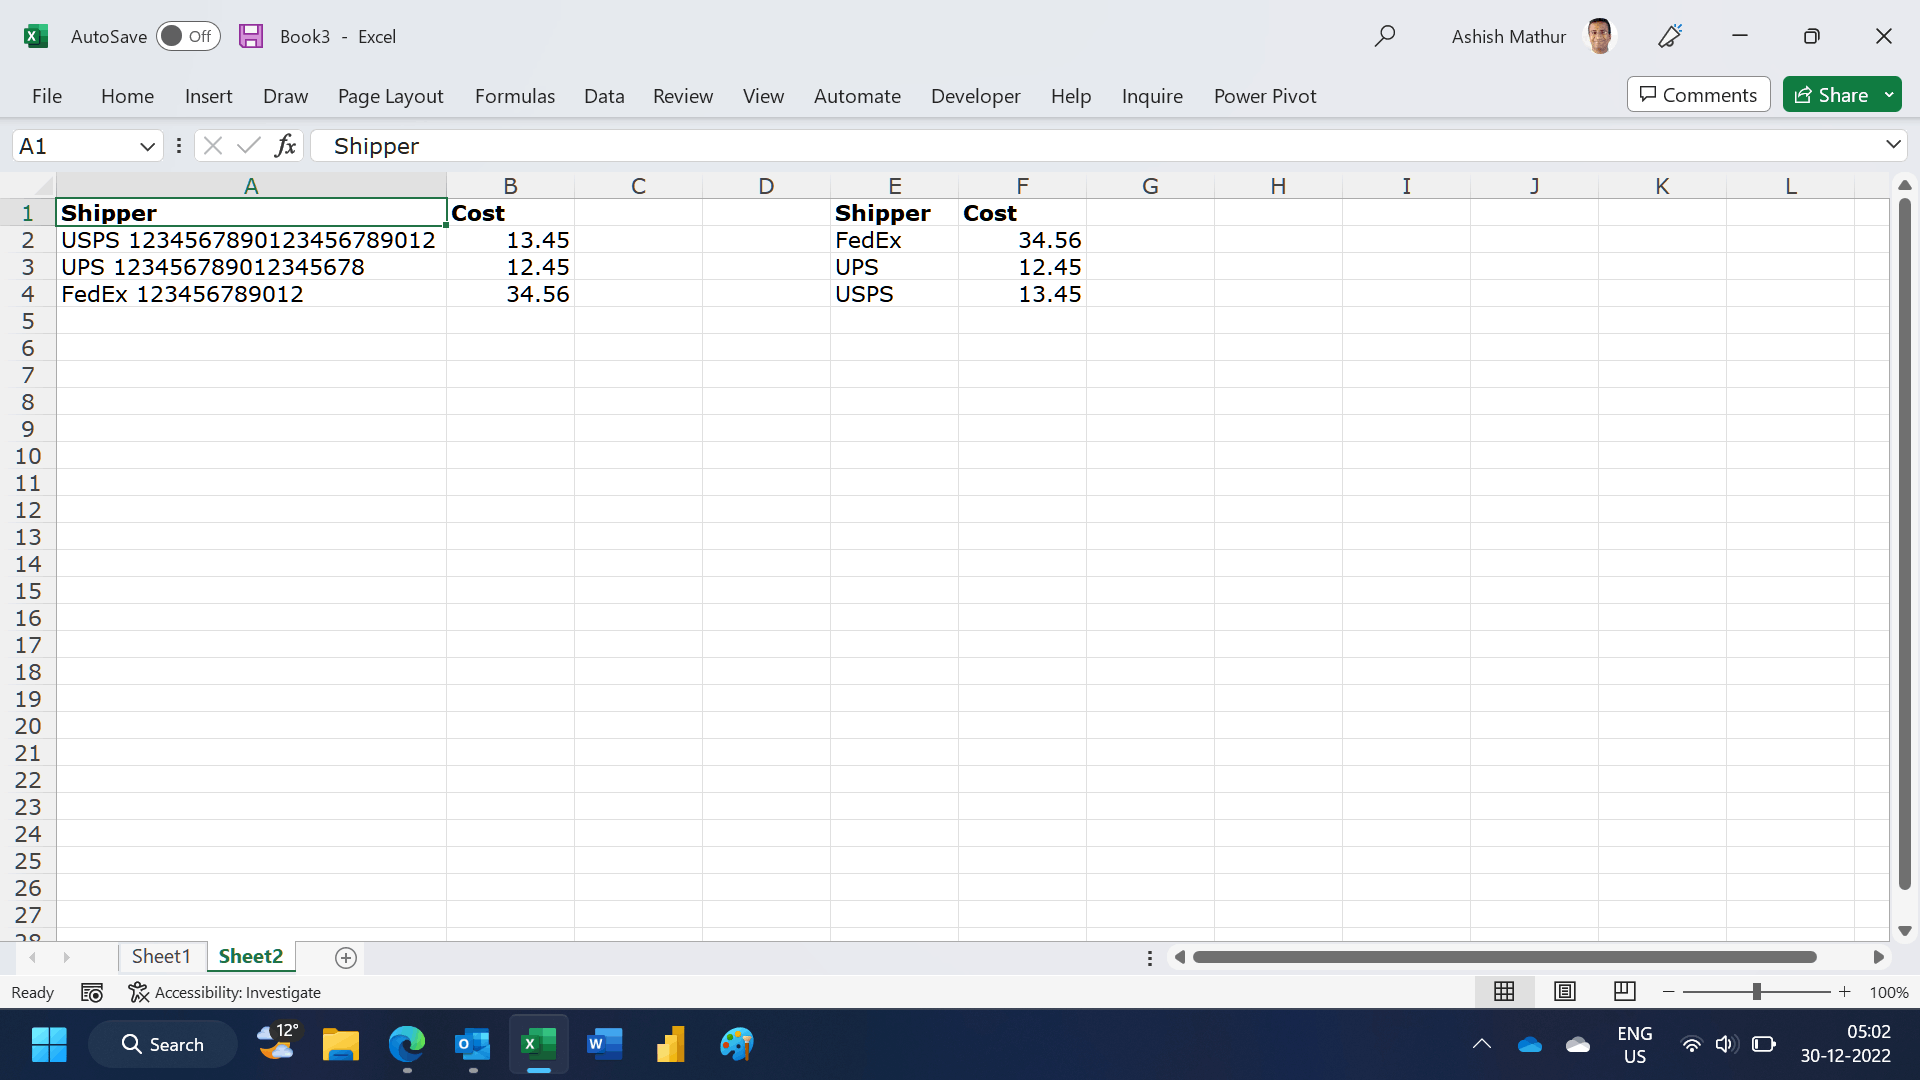
Task: Switch to Page Layout view icon
Action: tap(1564, 991)
